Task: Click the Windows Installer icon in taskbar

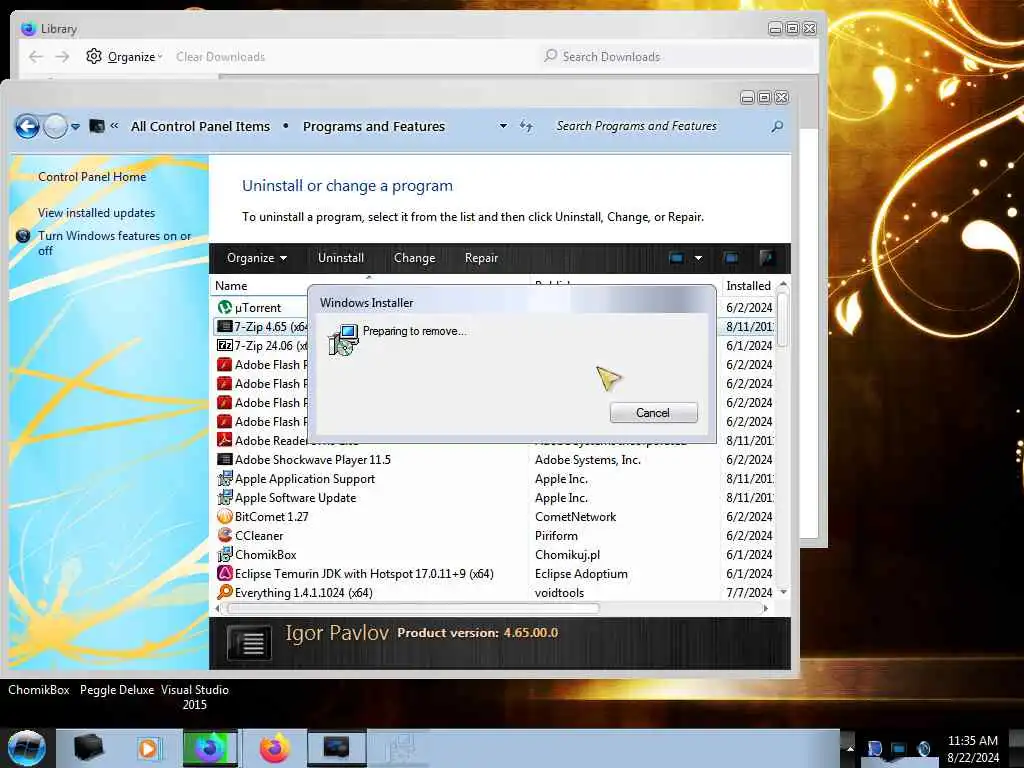Action: [400, 748]
